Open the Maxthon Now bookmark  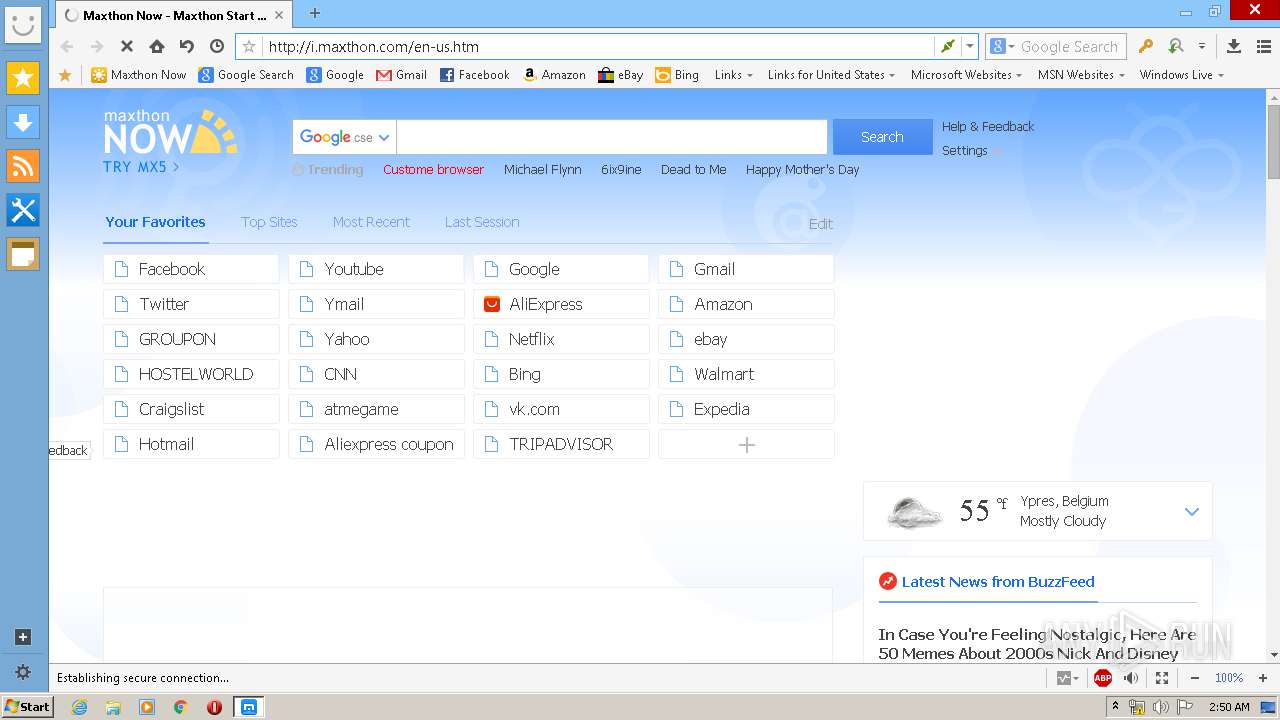pyautogui.click(x=138, y=75)
